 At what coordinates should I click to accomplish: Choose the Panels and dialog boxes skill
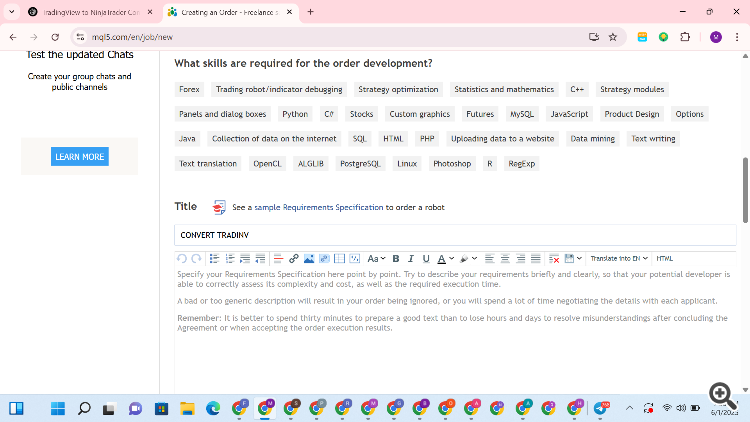(x=222, y=114)
